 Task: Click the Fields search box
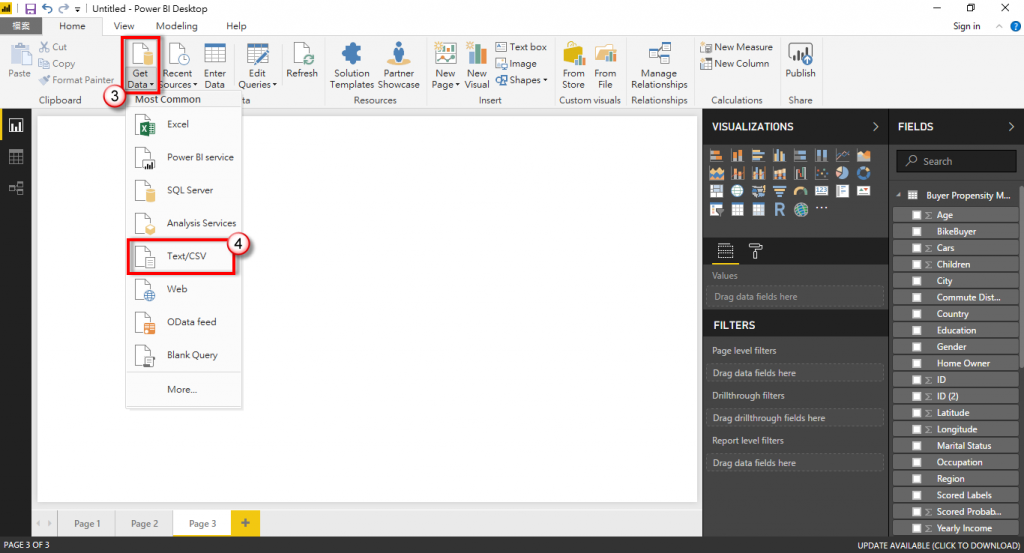[x=956, y=161]
